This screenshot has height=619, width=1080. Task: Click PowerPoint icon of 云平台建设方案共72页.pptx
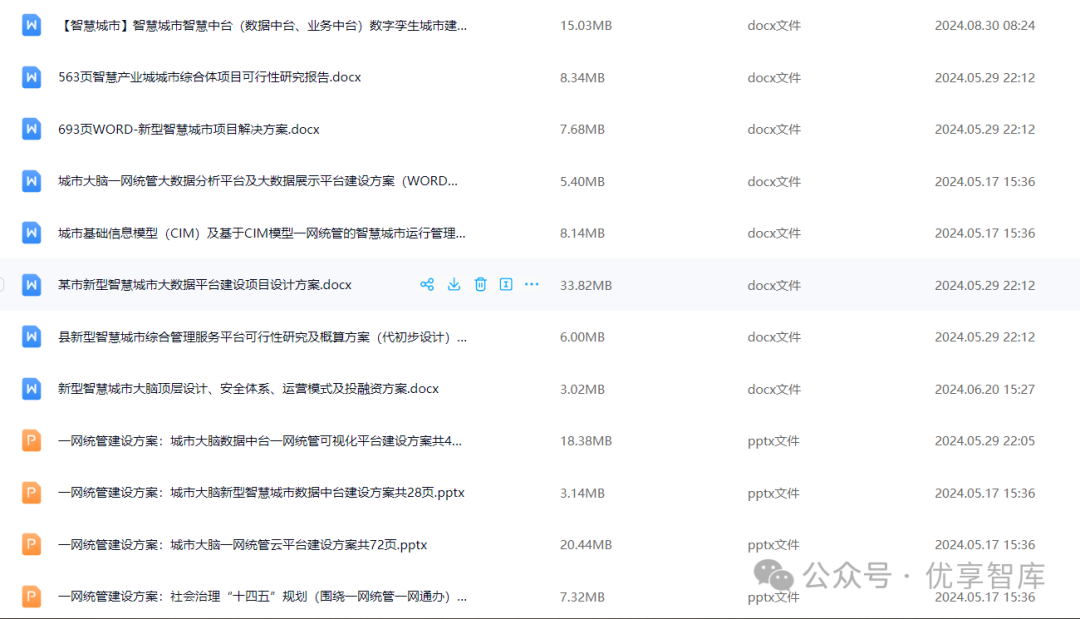(x=32, y=544)
